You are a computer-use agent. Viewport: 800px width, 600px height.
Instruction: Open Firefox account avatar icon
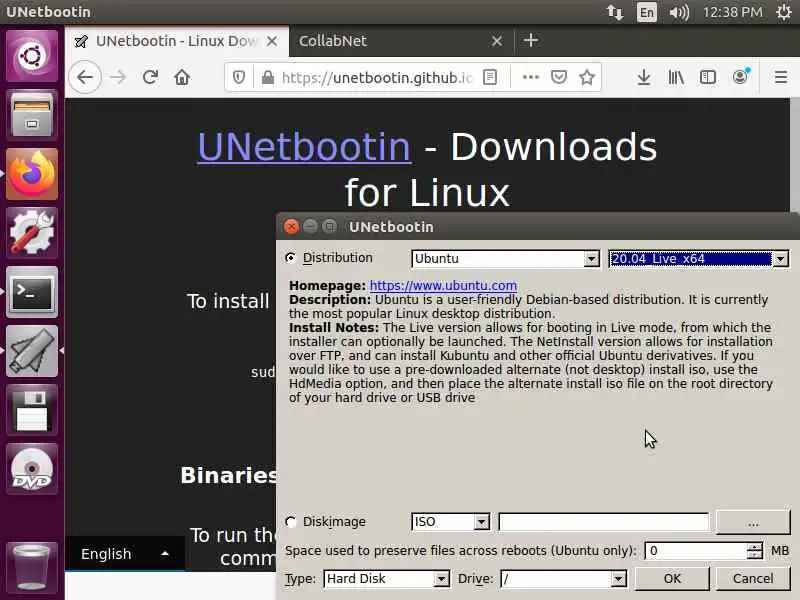[x=740, y=78]
